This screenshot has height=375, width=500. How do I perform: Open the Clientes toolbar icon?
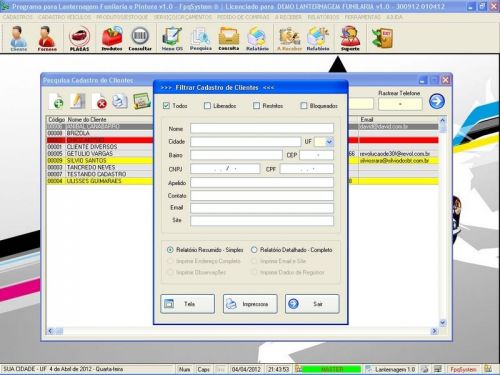18,38
